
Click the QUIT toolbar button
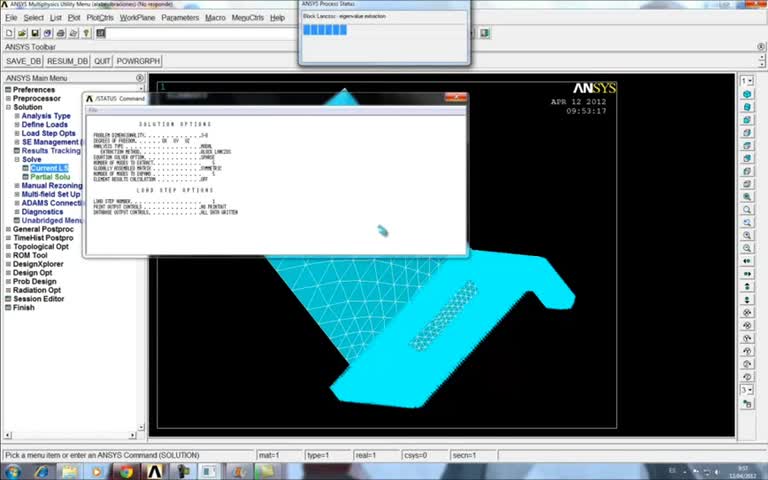point(102,61)
